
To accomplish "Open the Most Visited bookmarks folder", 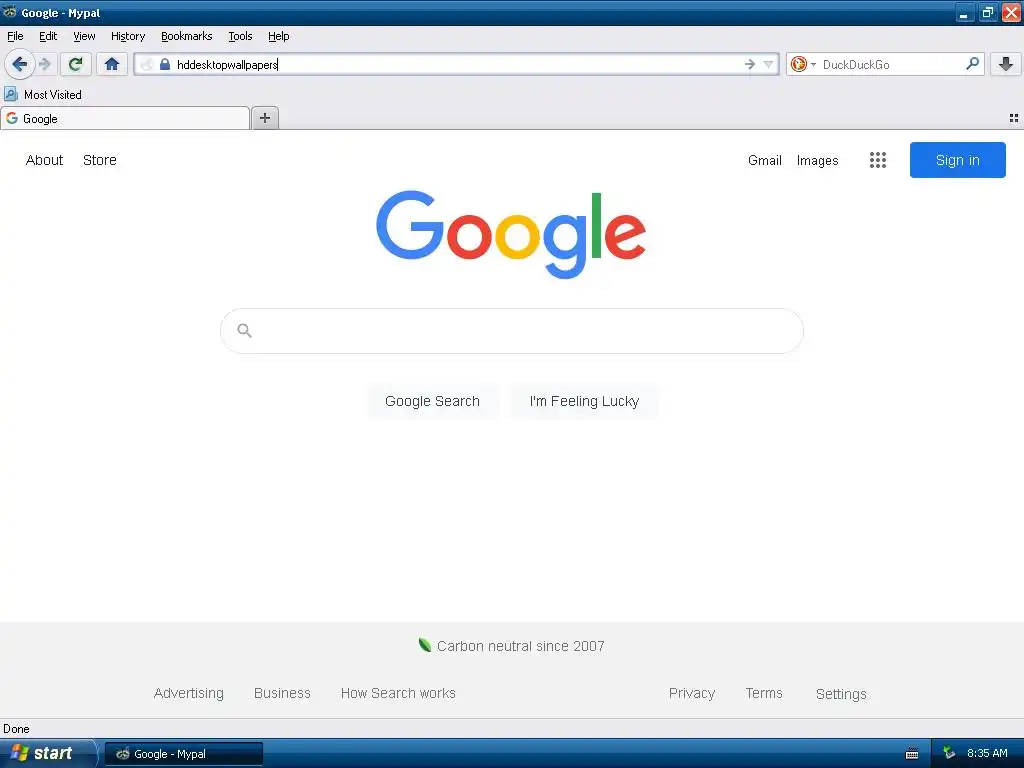I will point(43,95).
